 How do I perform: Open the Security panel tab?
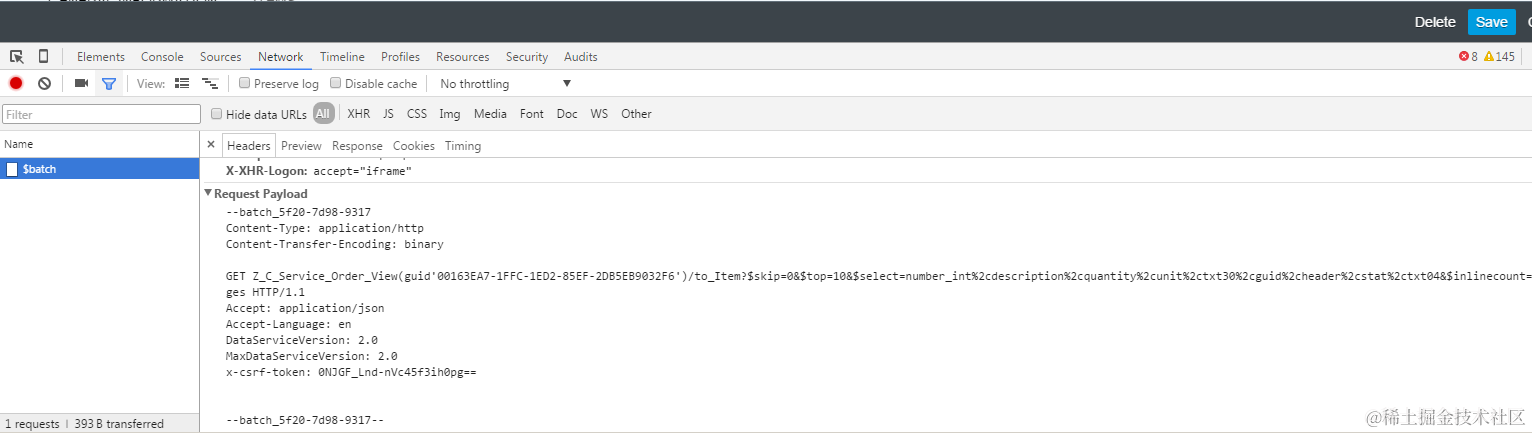[x=527, y=57]
